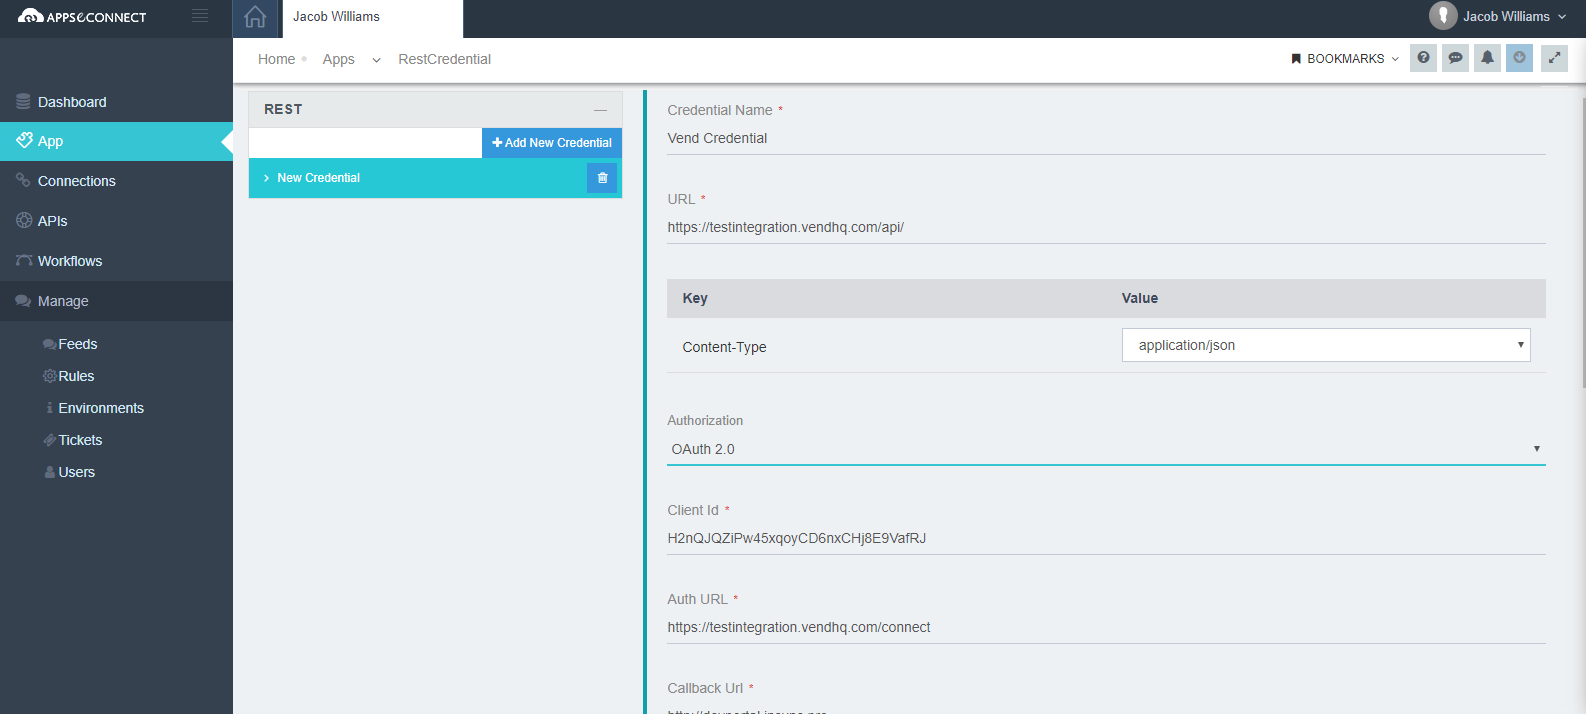Screen dimensions: 1586x714
Task: Click the Environments info icon
Action: coord(50,408)
